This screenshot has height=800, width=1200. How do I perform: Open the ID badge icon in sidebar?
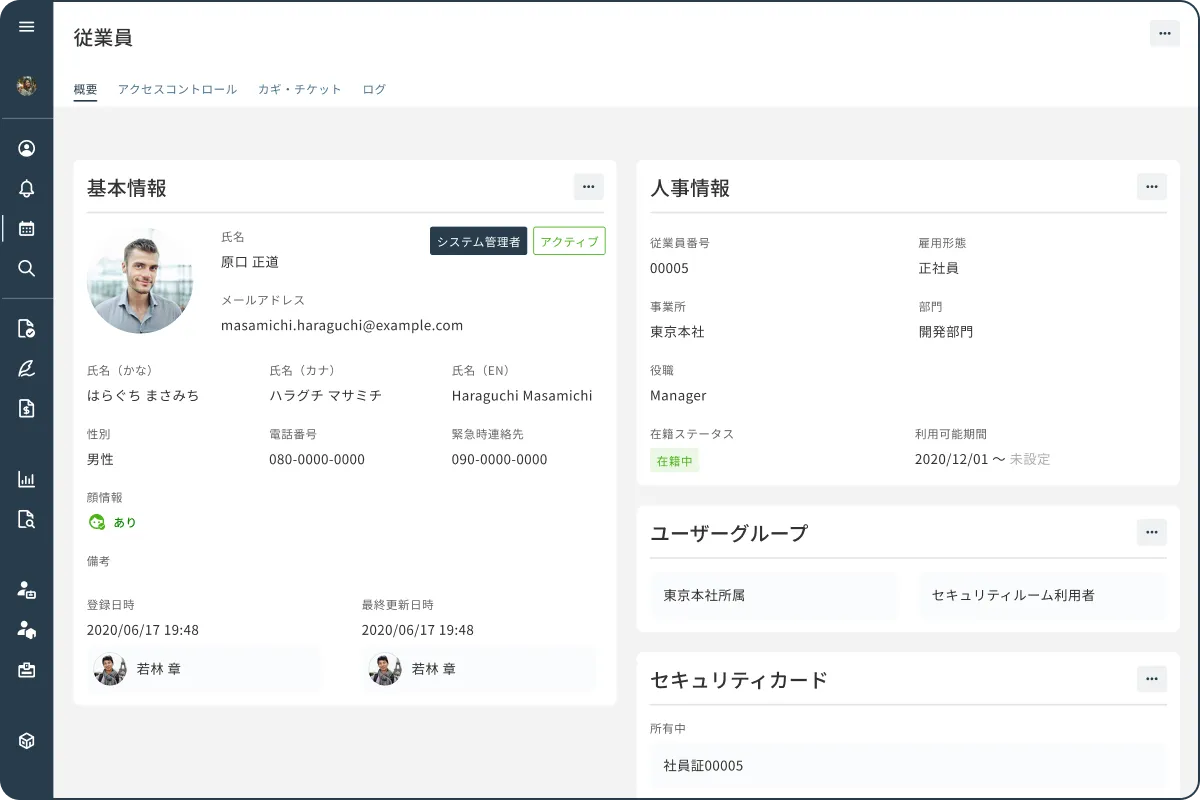pyautogui.click(x=27, y=670)
